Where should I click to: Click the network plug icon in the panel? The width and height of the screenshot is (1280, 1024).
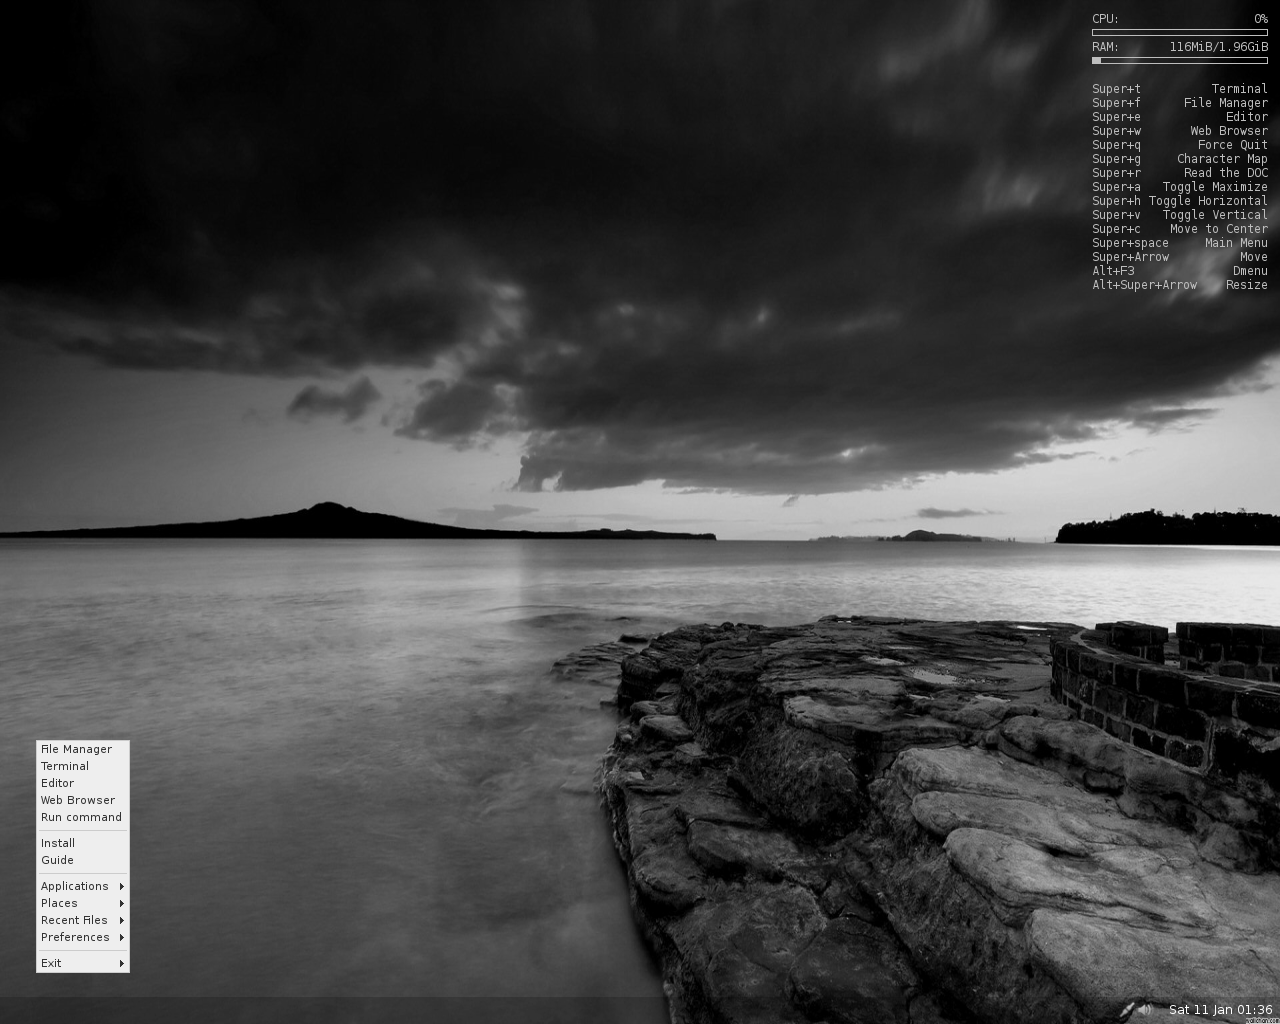[x=1127, y=1010]
